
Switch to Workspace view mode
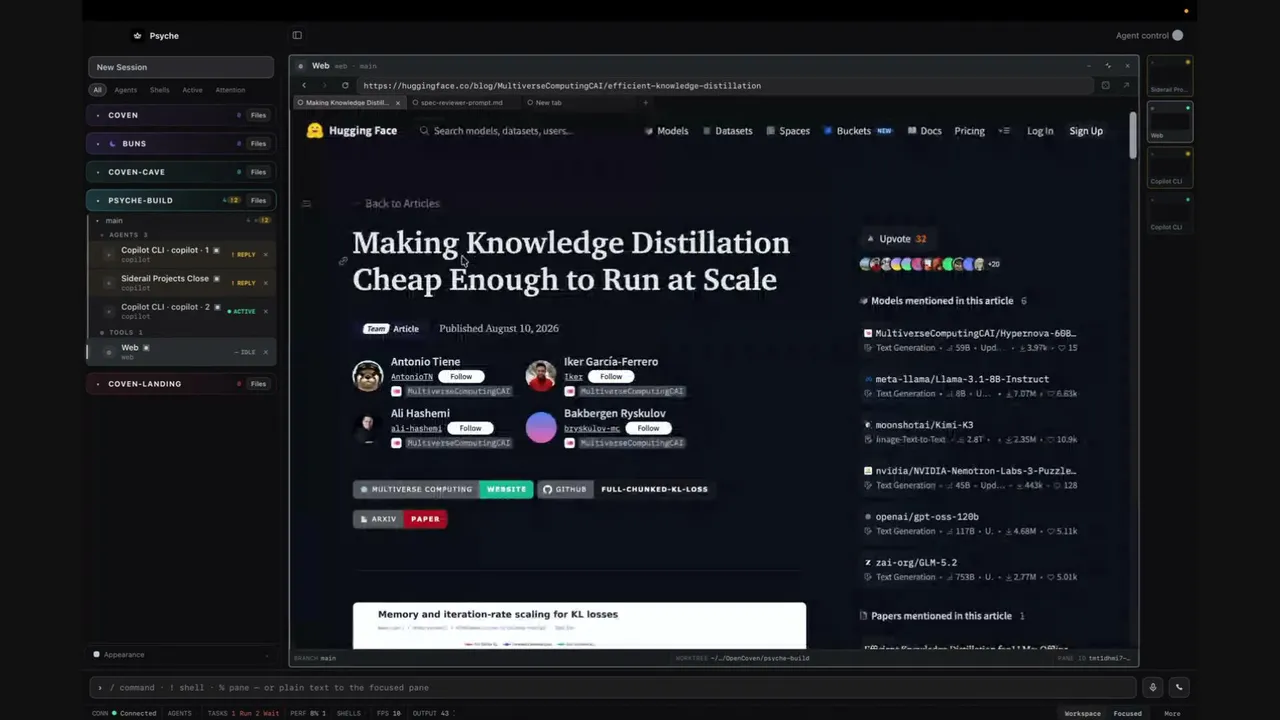(1082, 714)
